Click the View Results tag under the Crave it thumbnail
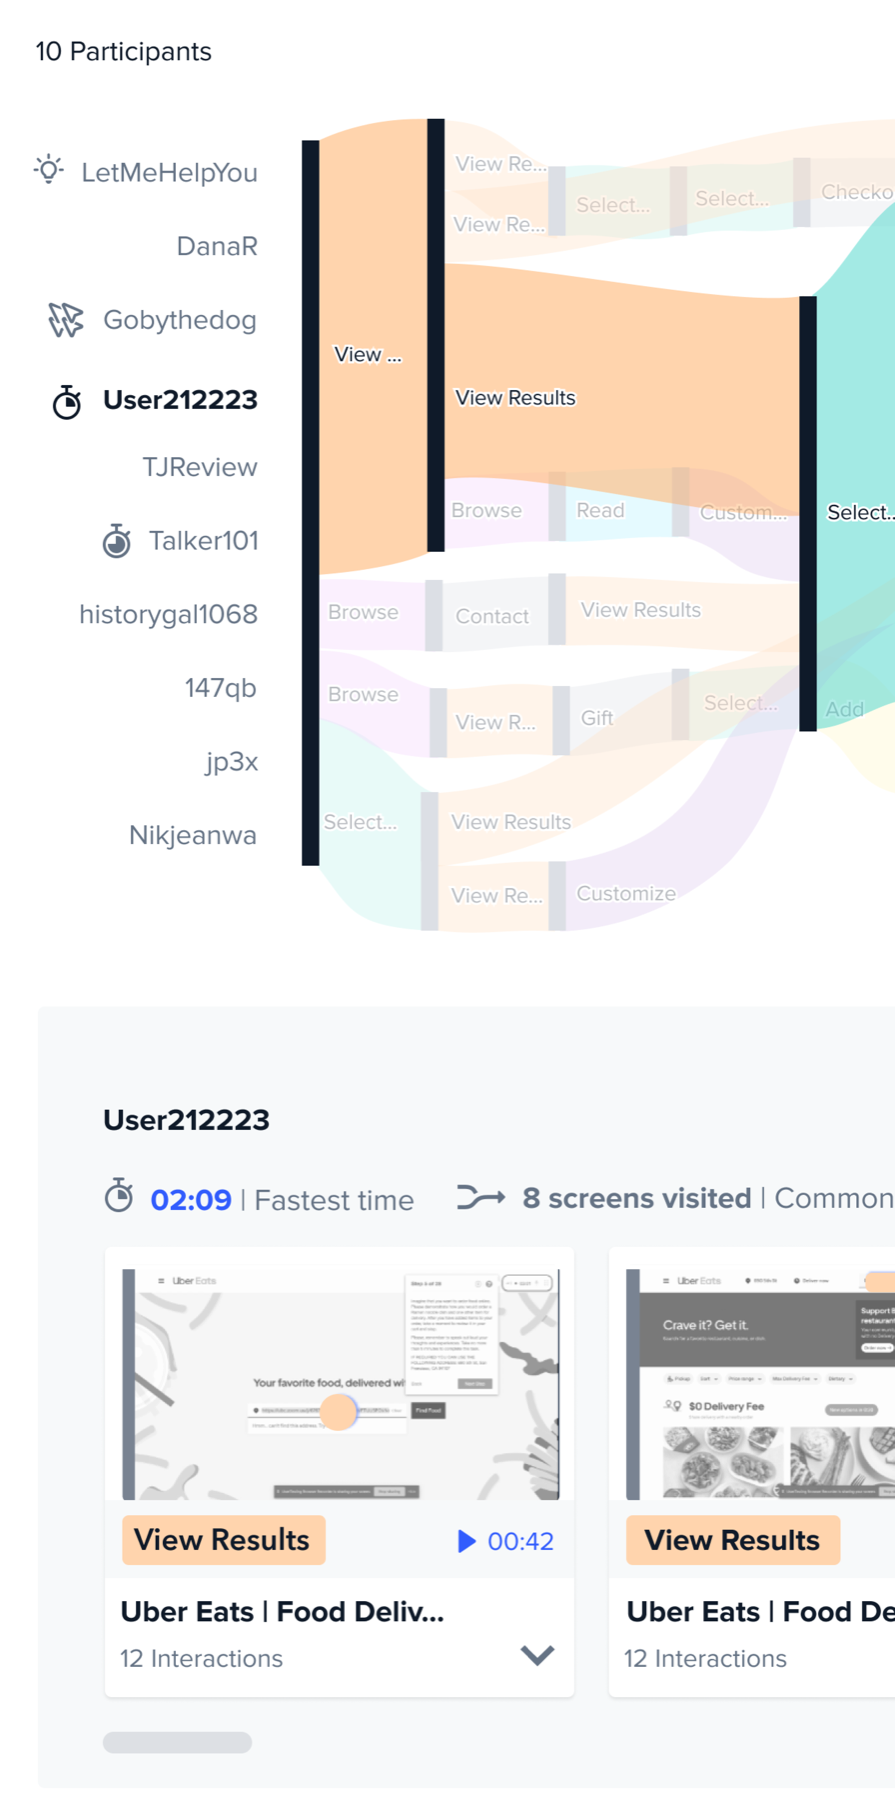Image resolution: width=895 pixels, height=1800 pixels. pos(733,1540)
